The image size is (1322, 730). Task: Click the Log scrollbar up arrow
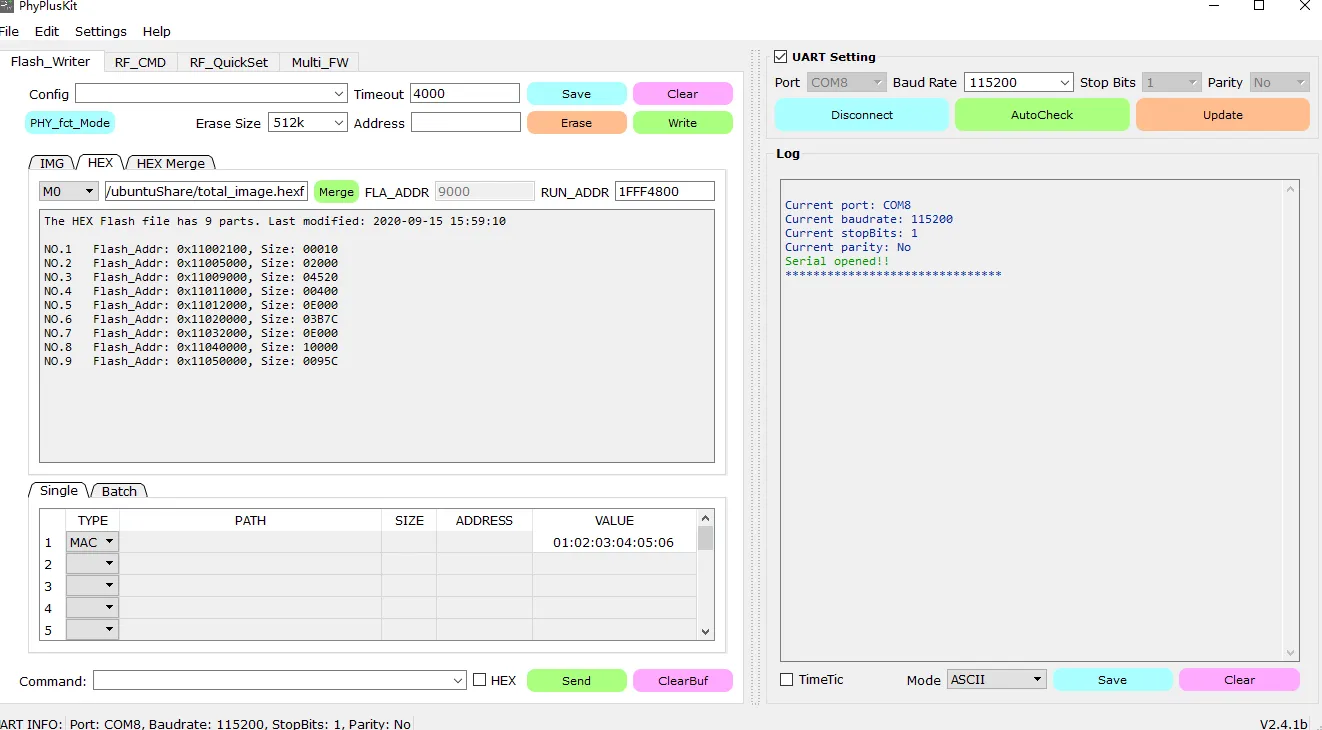[1291, 189]
